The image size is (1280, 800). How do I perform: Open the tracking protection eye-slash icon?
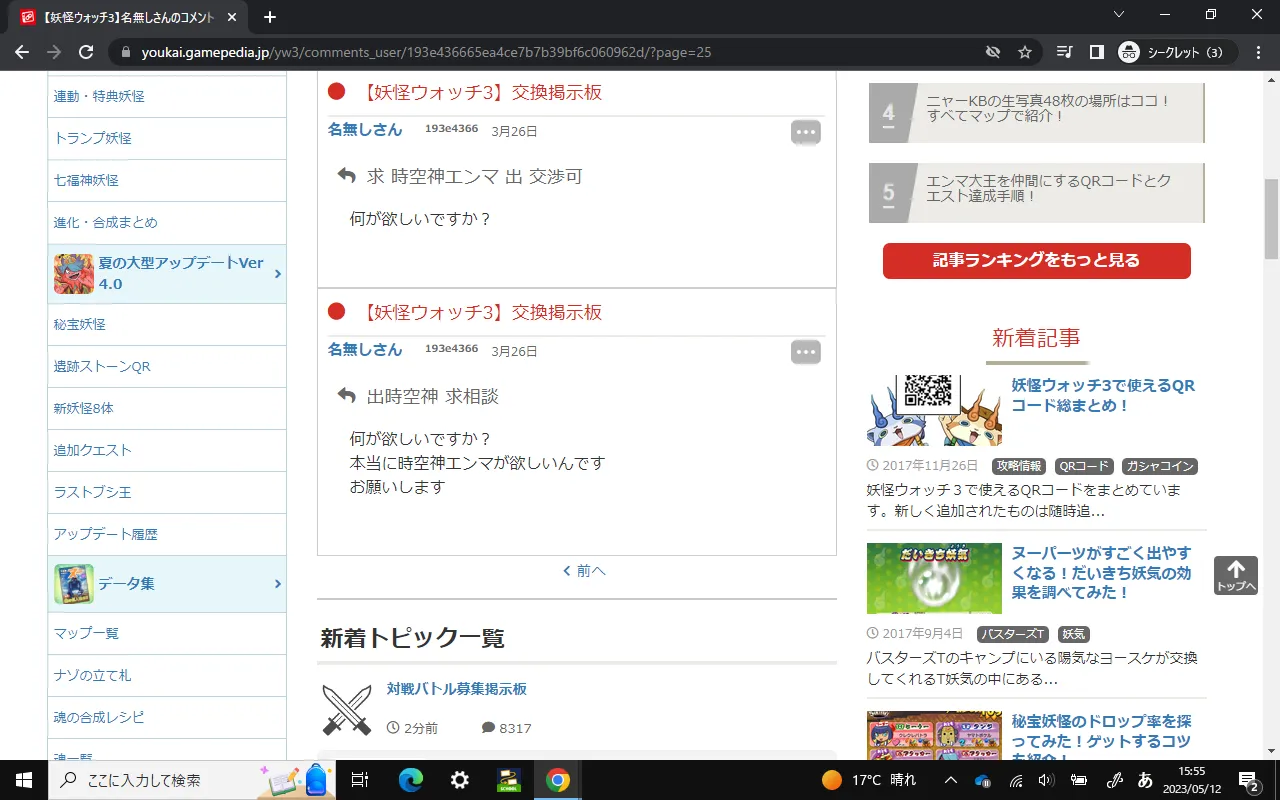pyautogui.click(x=992, y=52)
